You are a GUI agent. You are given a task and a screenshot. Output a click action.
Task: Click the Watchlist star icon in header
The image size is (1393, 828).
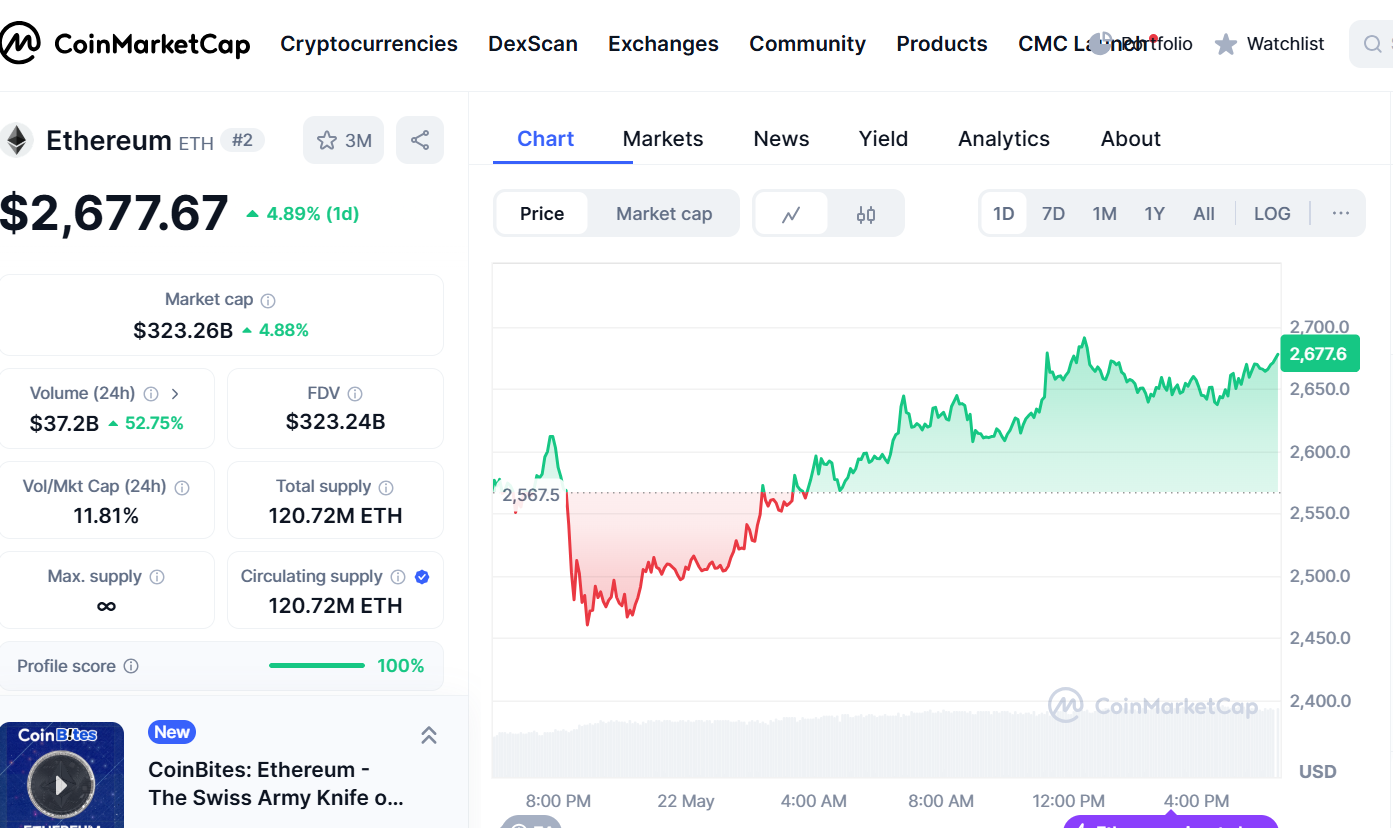[1226, 44]
